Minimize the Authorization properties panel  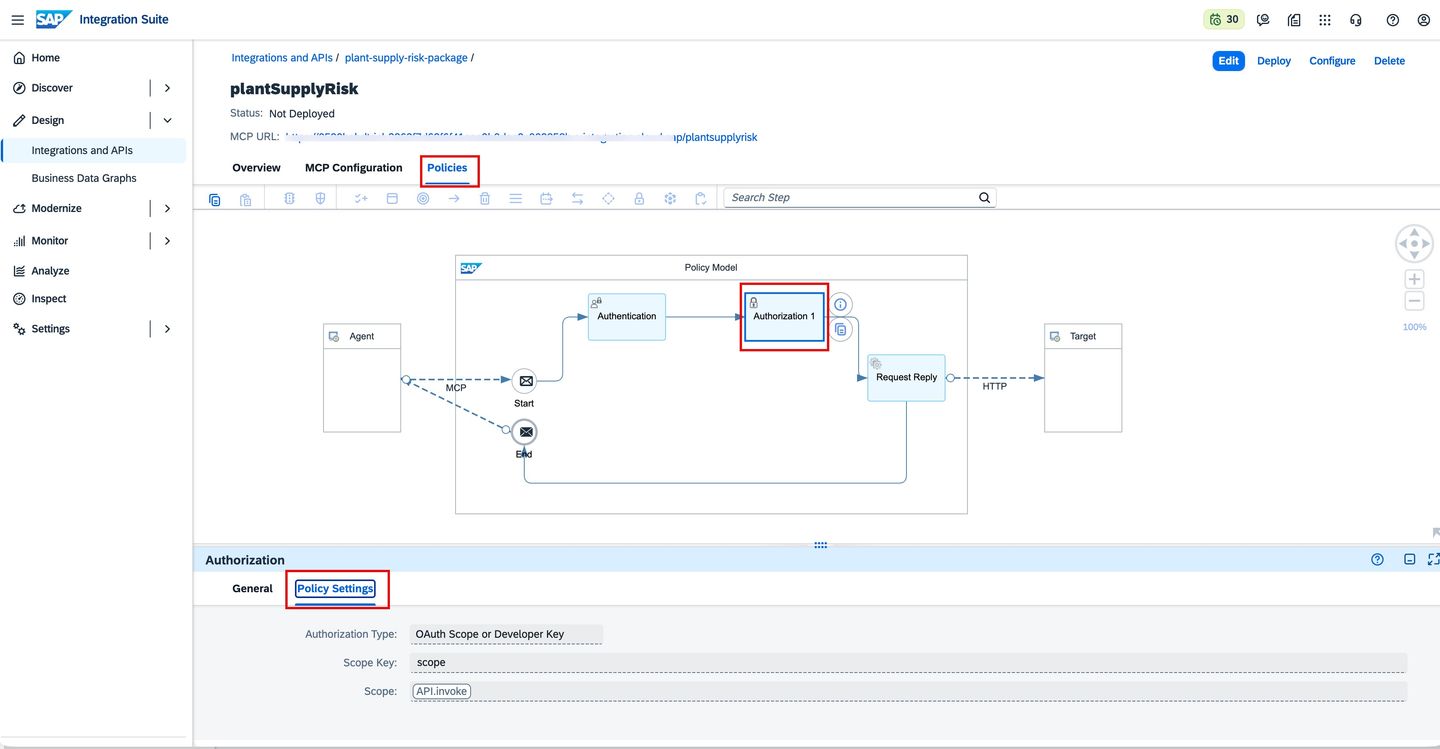(1409, 559)
